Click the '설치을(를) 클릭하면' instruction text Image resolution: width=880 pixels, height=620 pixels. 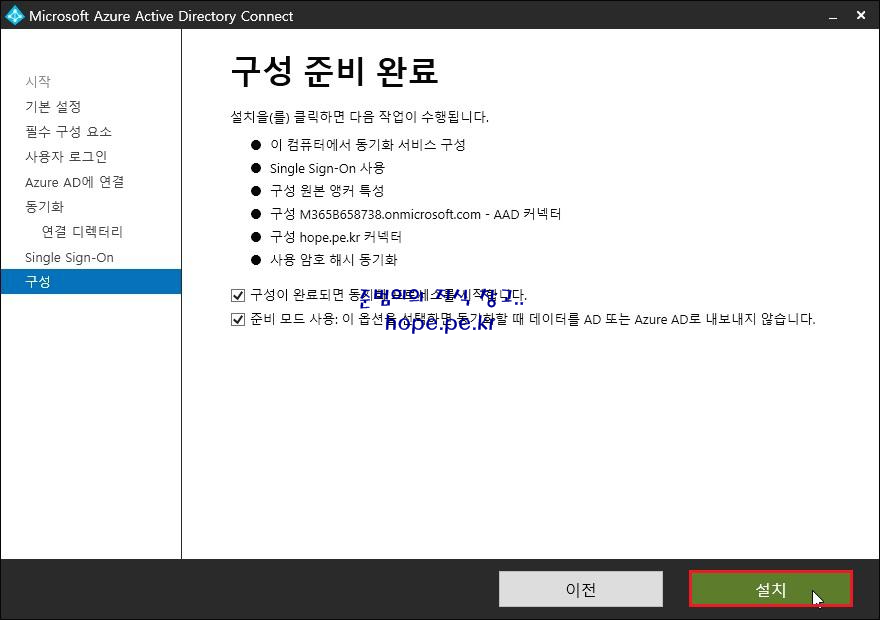click(360, 117)
